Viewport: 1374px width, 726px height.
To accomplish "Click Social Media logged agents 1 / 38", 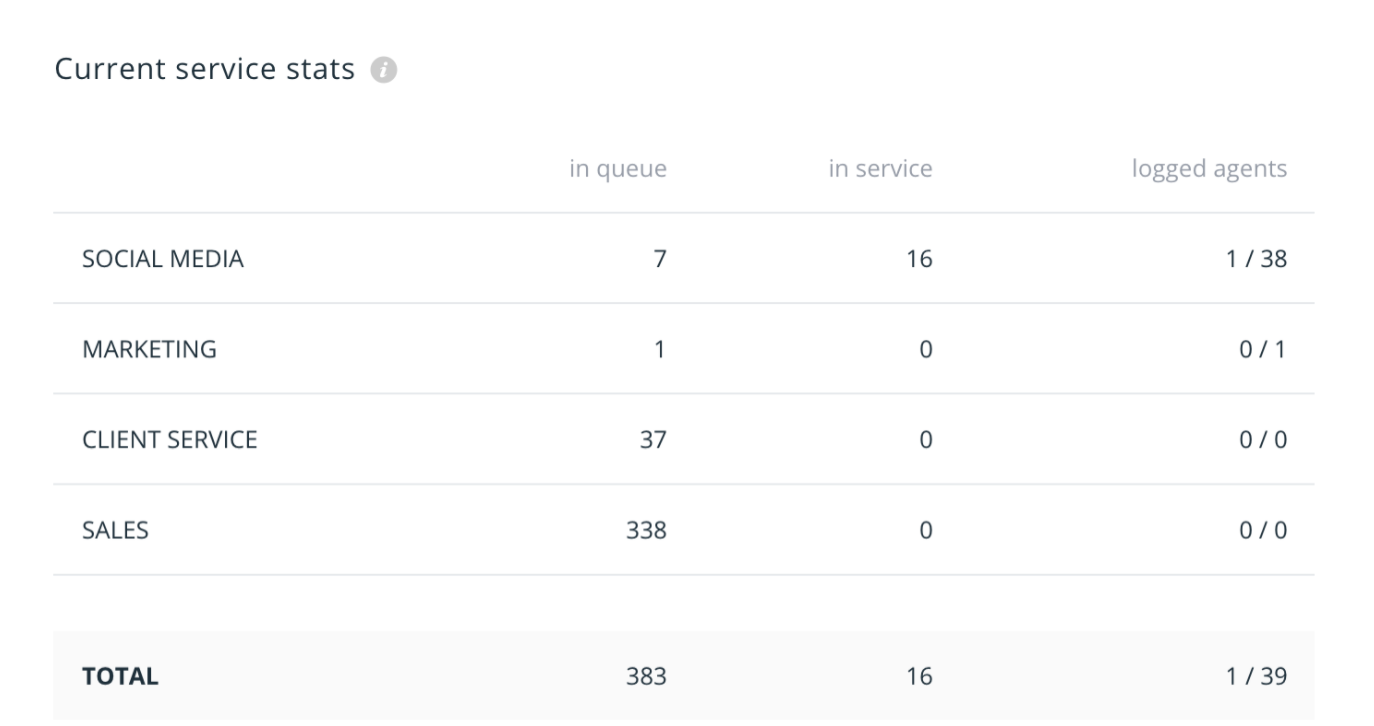I will [x=1256, y=259].
